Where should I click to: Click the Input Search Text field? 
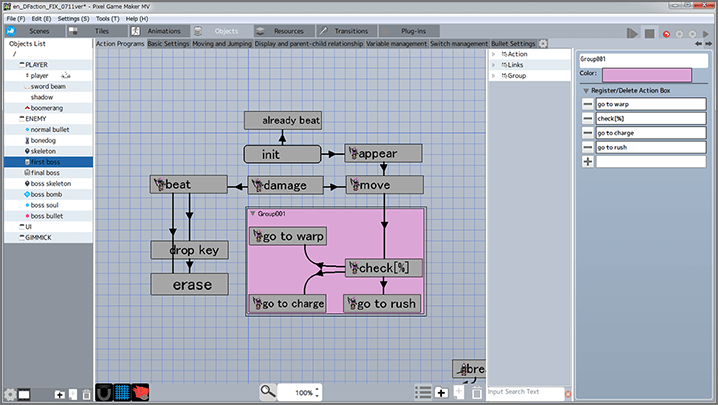[525, 392]
